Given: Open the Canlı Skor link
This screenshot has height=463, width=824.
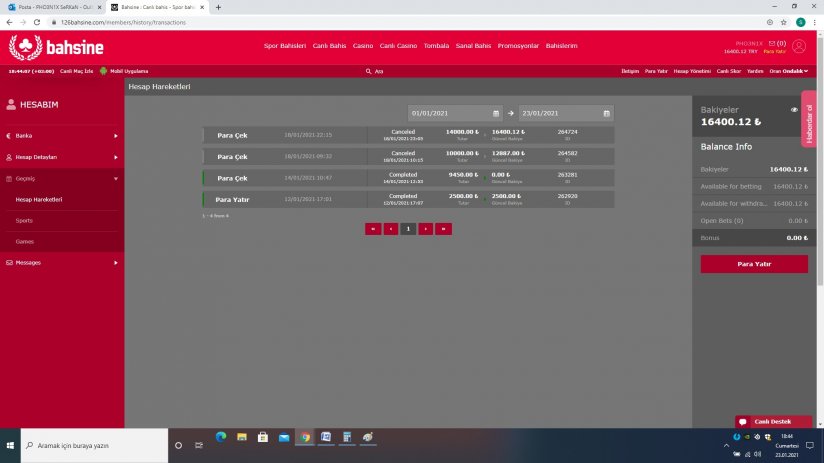Looking at the screenshot, I should tap(729, 71).
